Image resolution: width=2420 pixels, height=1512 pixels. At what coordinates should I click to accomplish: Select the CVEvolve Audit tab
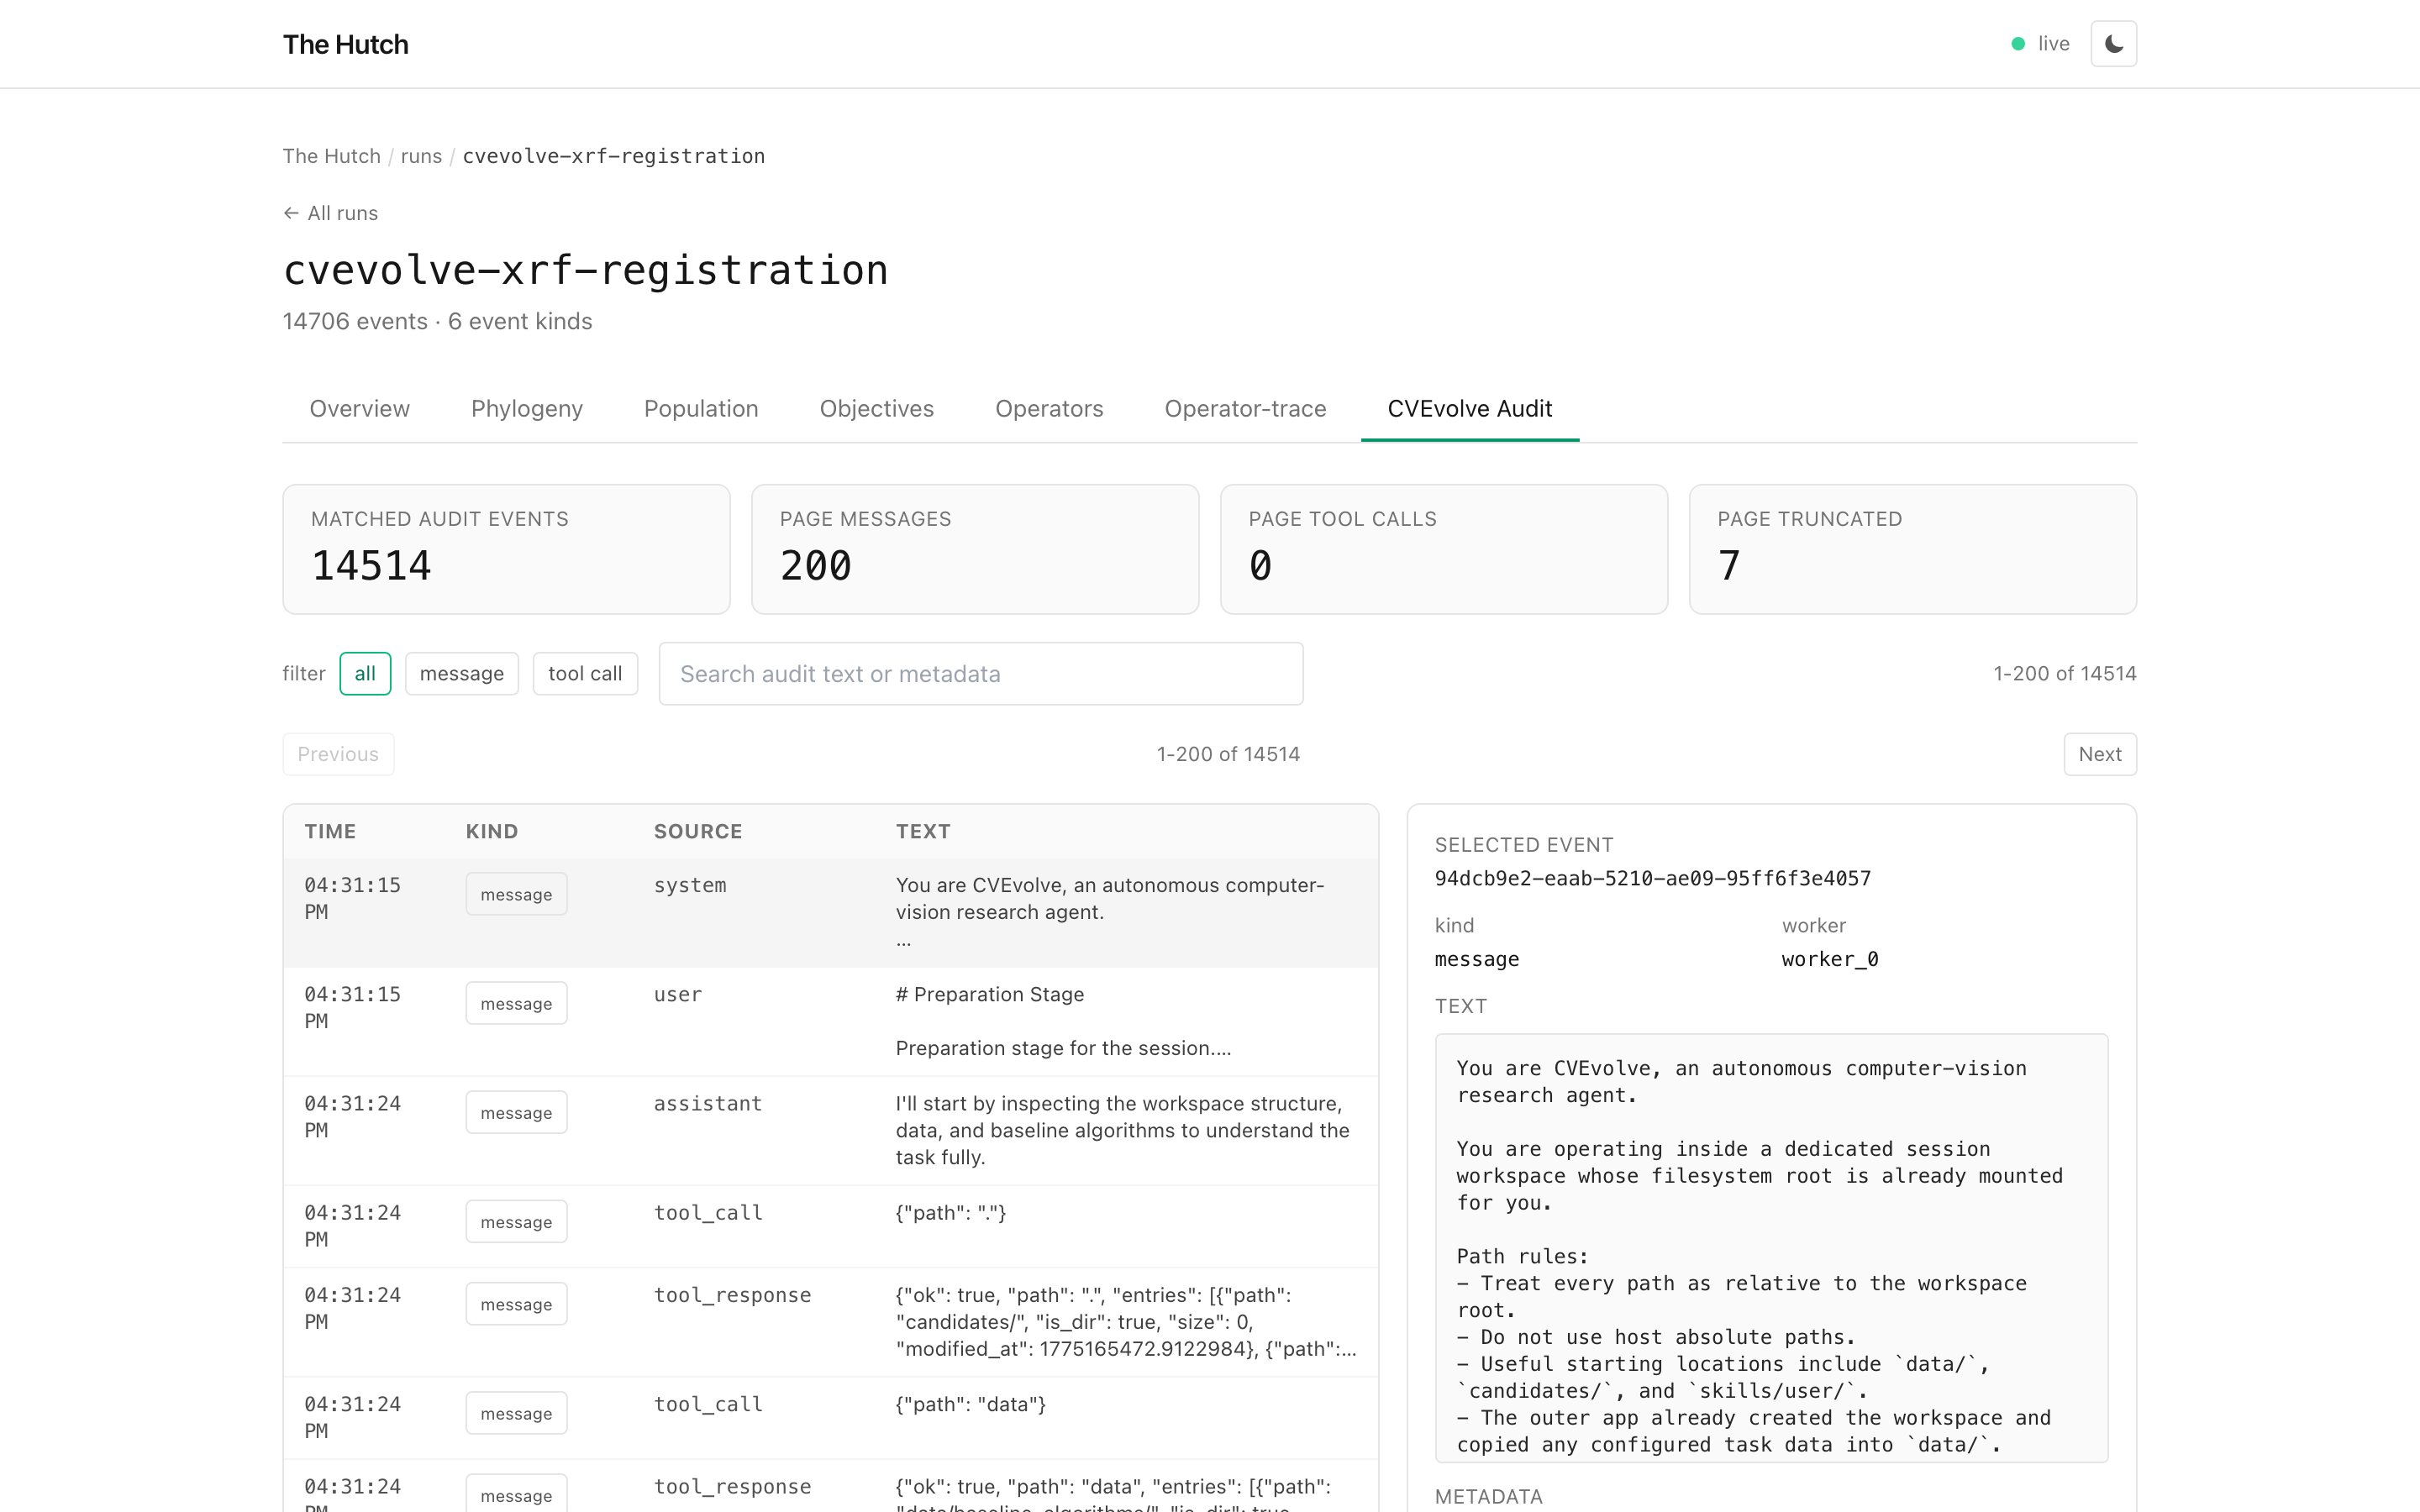click(x=1470, y=409)
